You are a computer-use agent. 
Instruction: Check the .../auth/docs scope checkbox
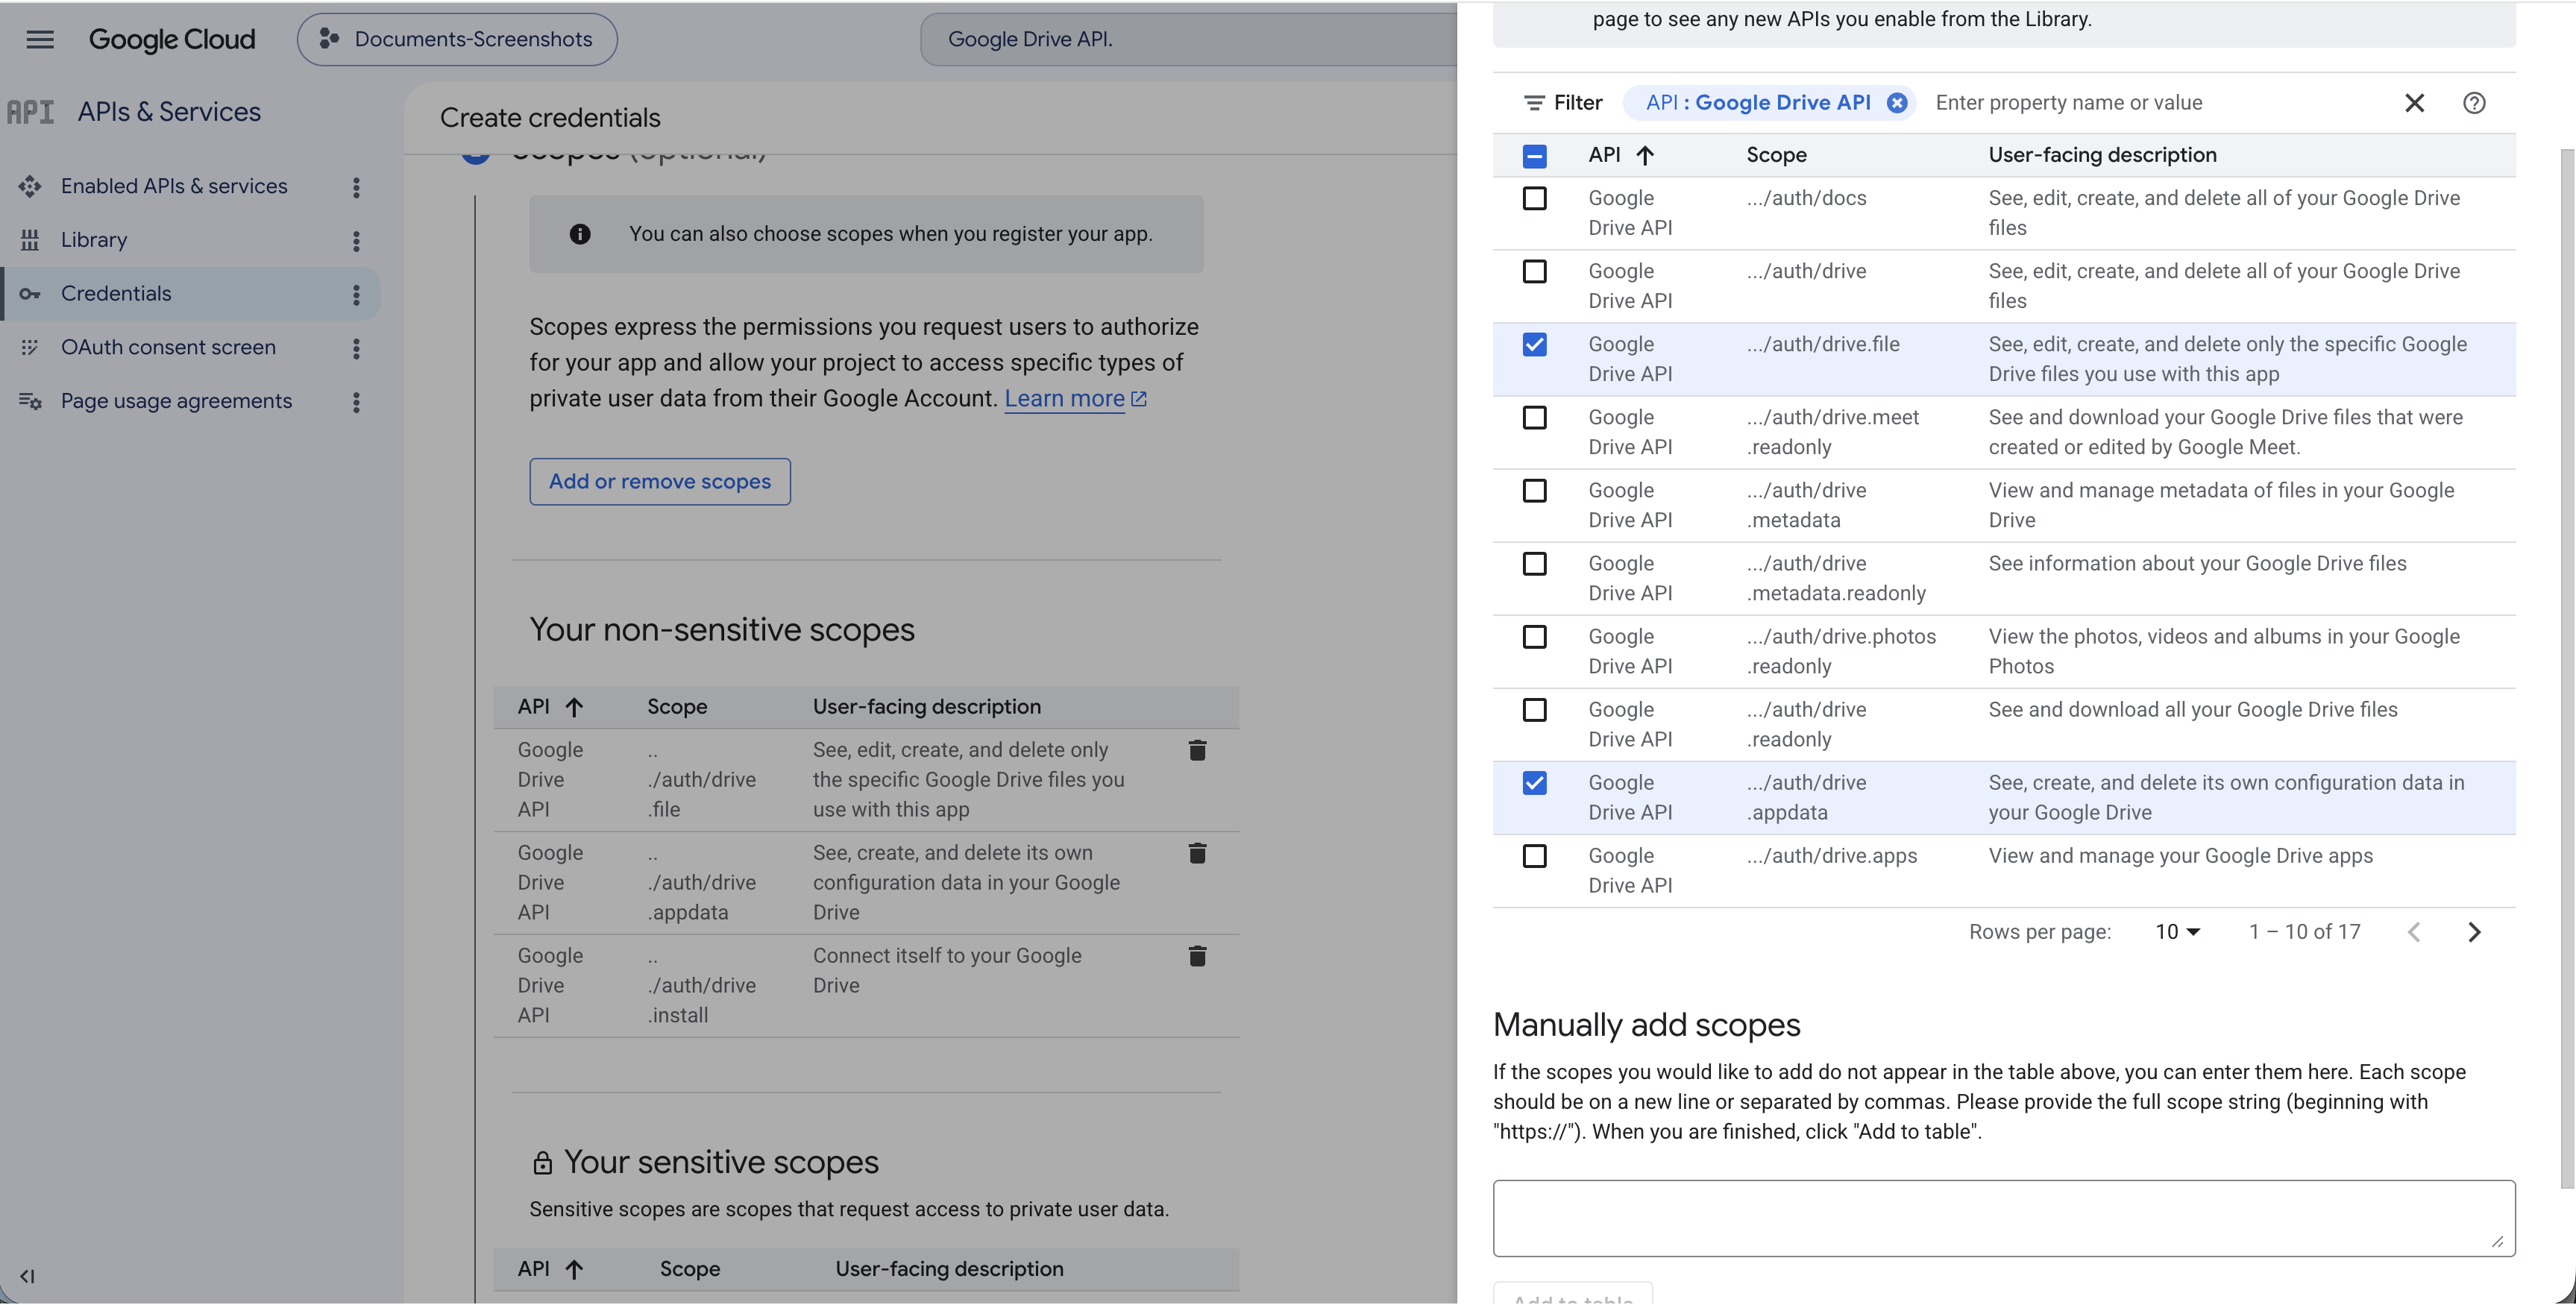pos(1534,198)
